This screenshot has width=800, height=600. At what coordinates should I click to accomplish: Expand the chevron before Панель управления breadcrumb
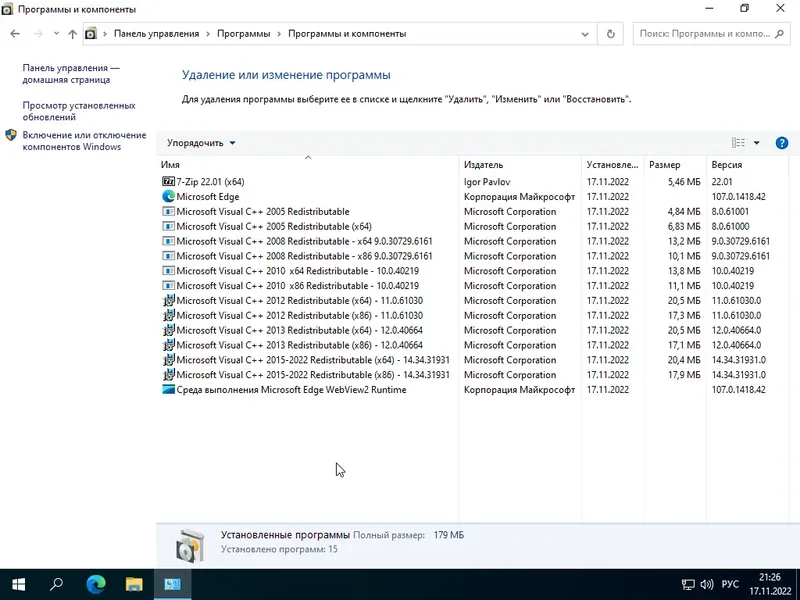(x=105, y=34)
